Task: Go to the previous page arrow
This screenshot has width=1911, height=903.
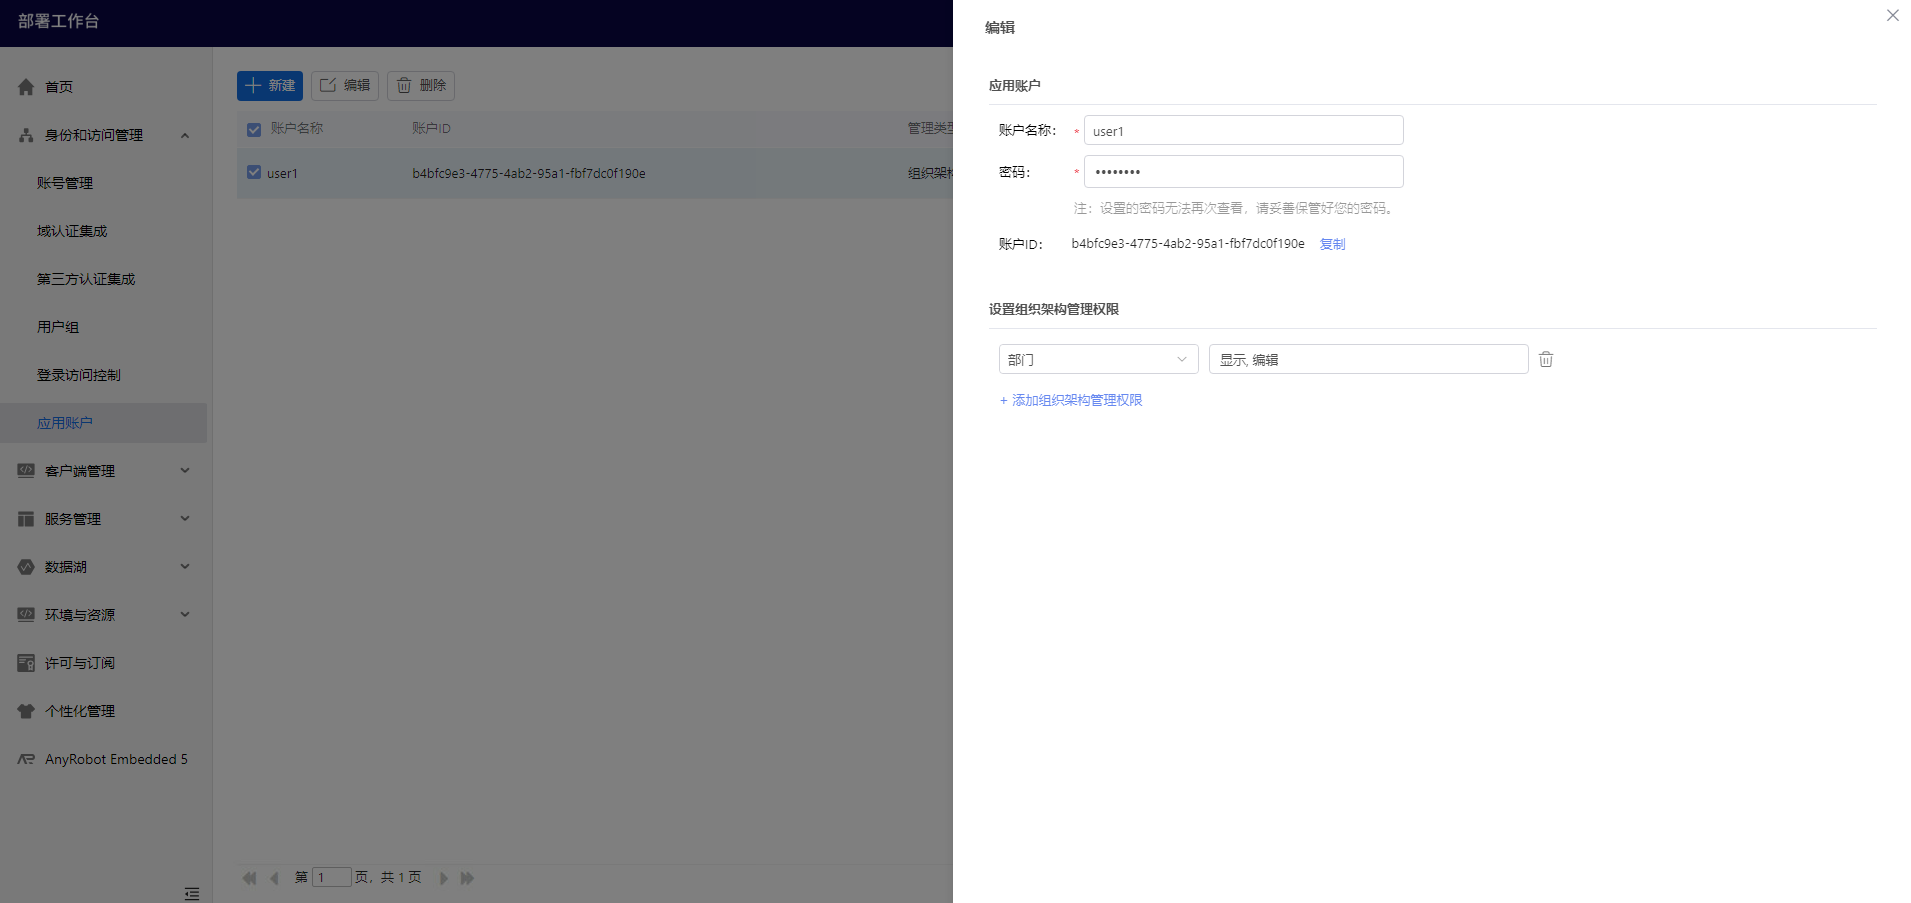Action: point(274,878)
